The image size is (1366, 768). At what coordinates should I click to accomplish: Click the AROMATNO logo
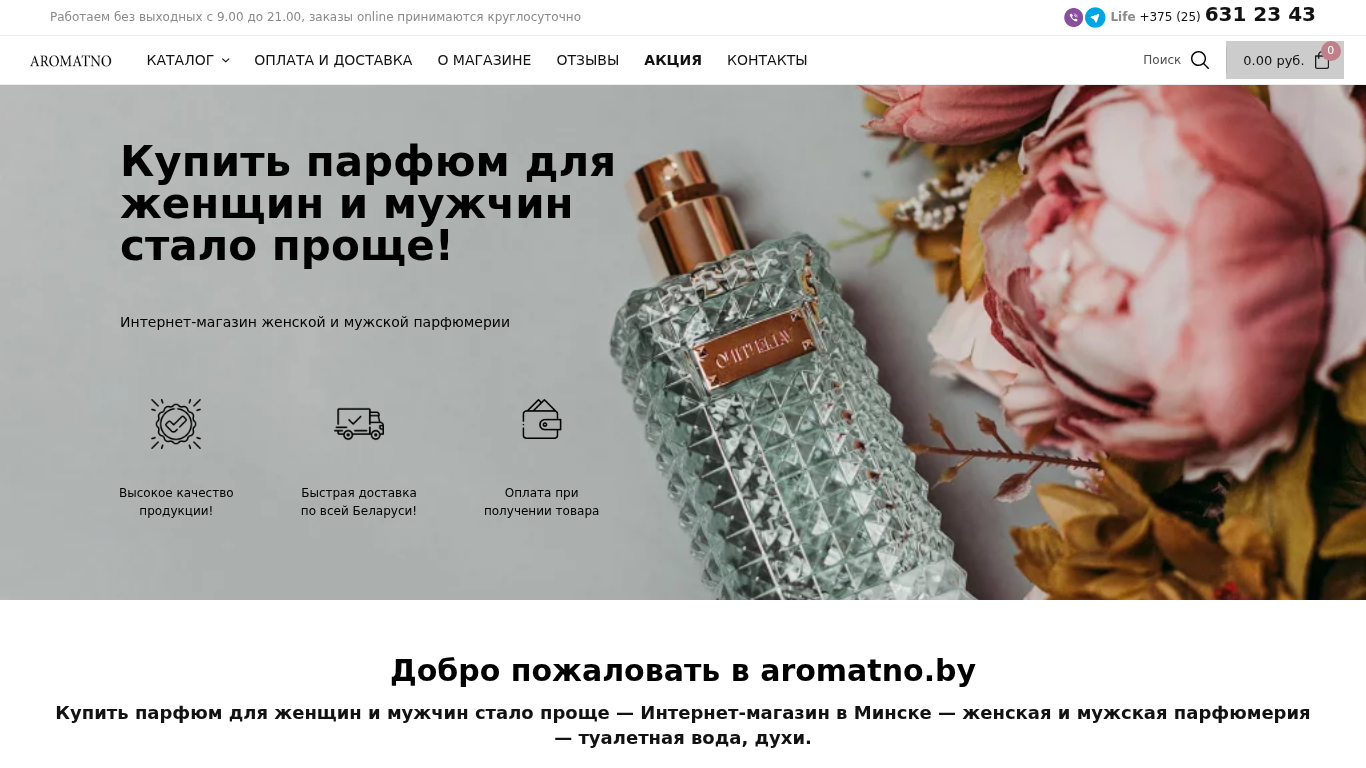pos(71,61)
